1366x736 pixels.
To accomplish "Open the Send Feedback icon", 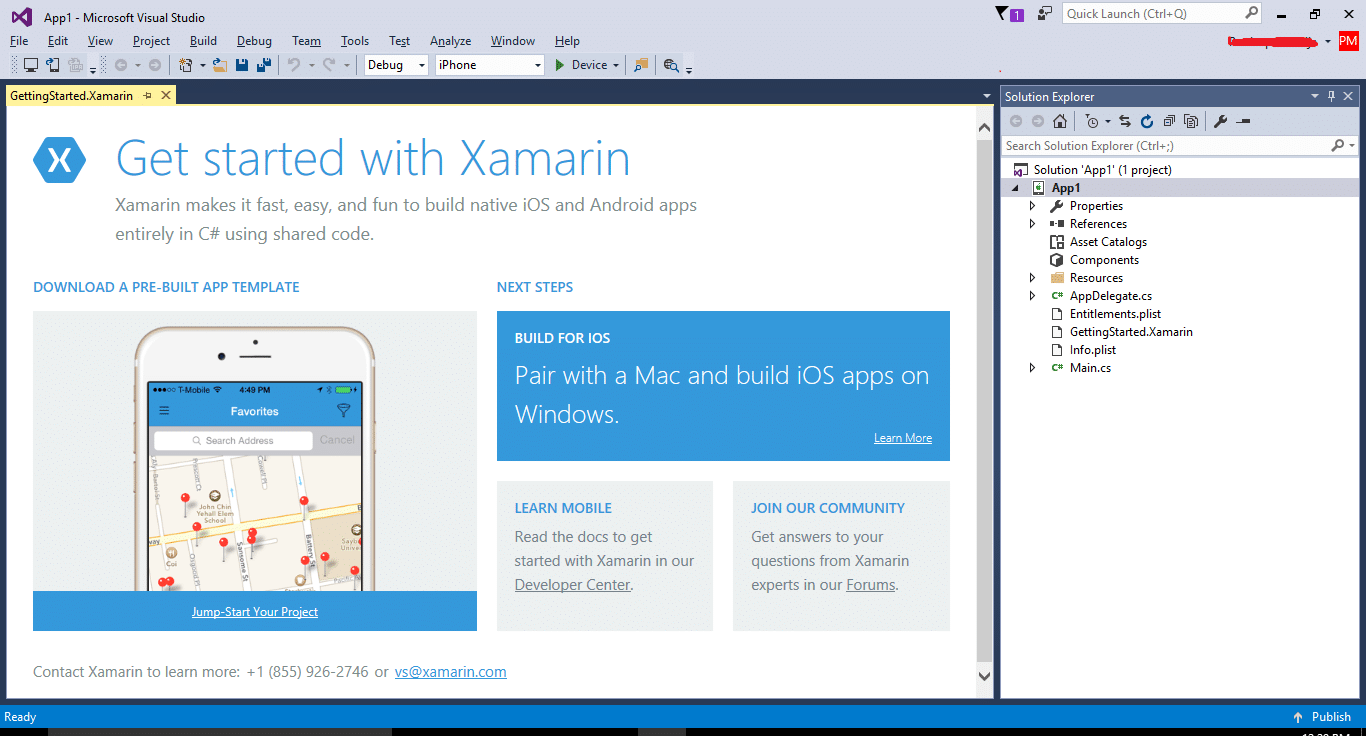I will coord(1045,13).
